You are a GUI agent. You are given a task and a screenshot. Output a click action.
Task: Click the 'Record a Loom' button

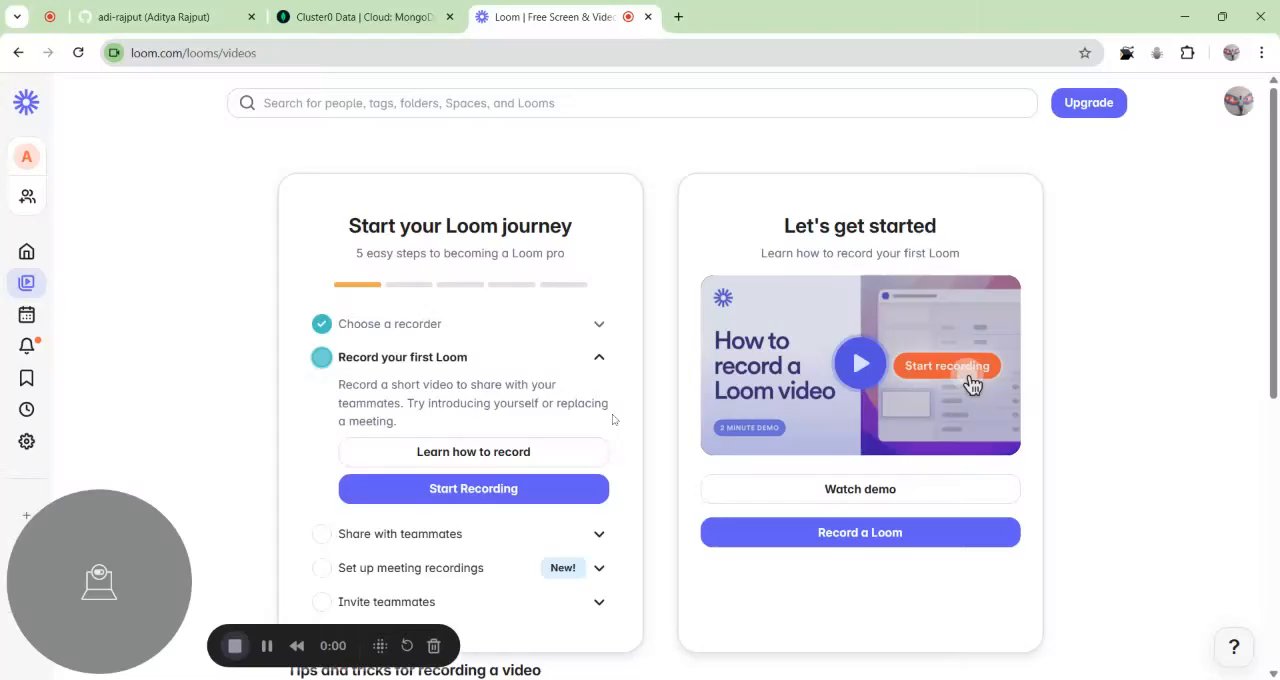click(x=860, y=533)
